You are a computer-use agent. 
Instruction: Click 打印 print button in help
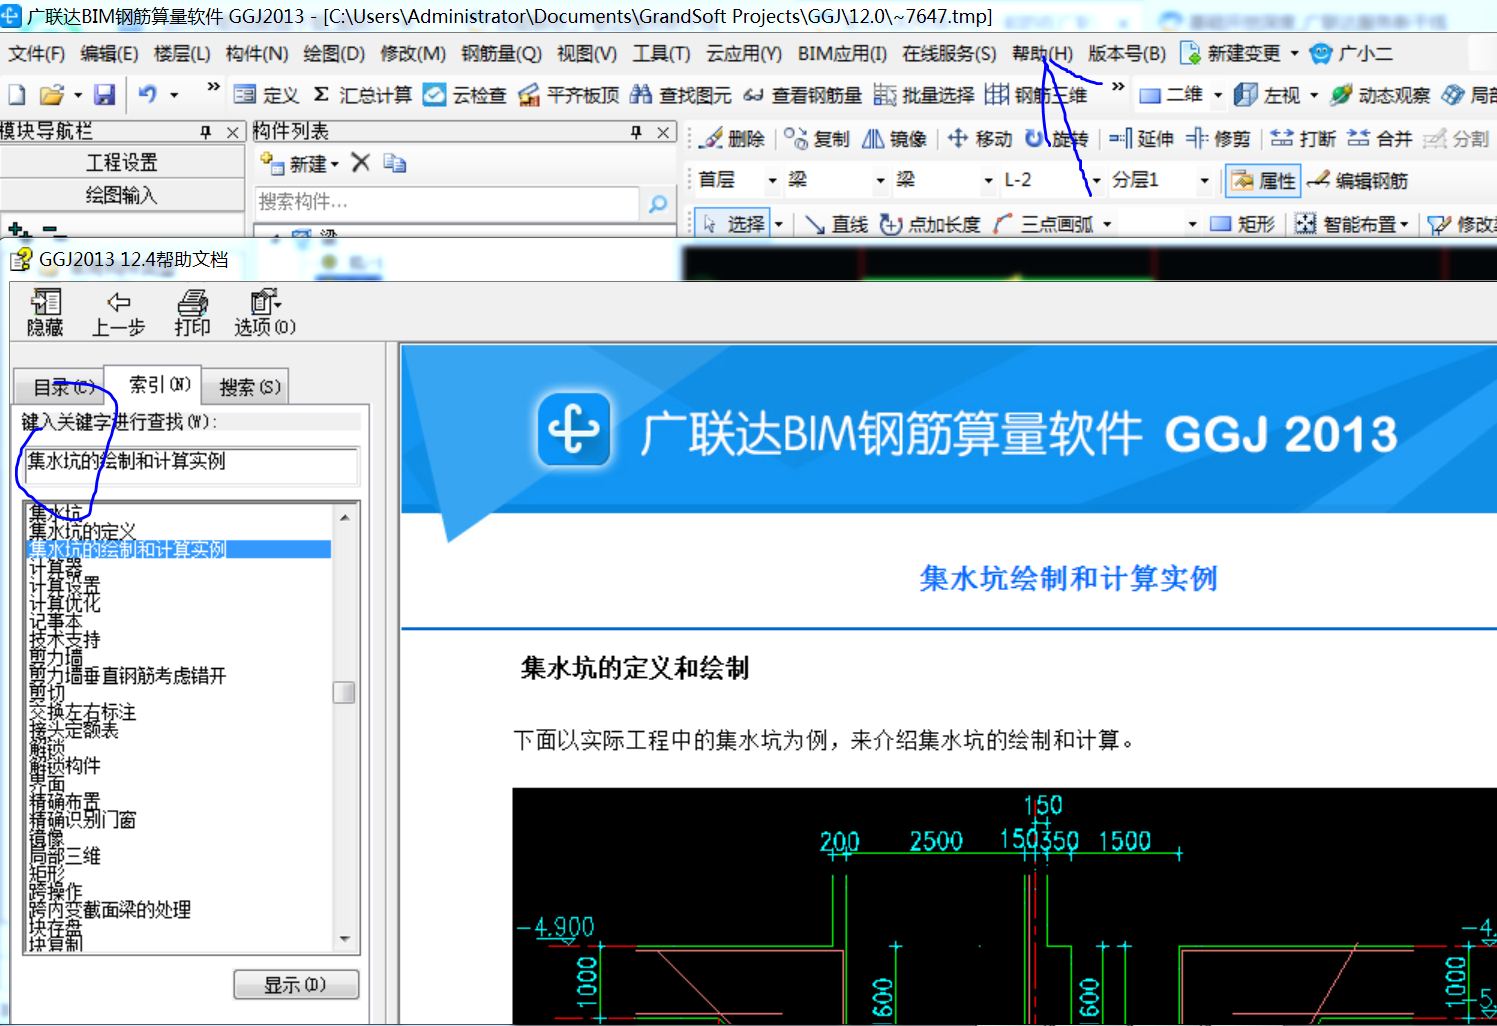pyautogui.click(x=192, y=312)
